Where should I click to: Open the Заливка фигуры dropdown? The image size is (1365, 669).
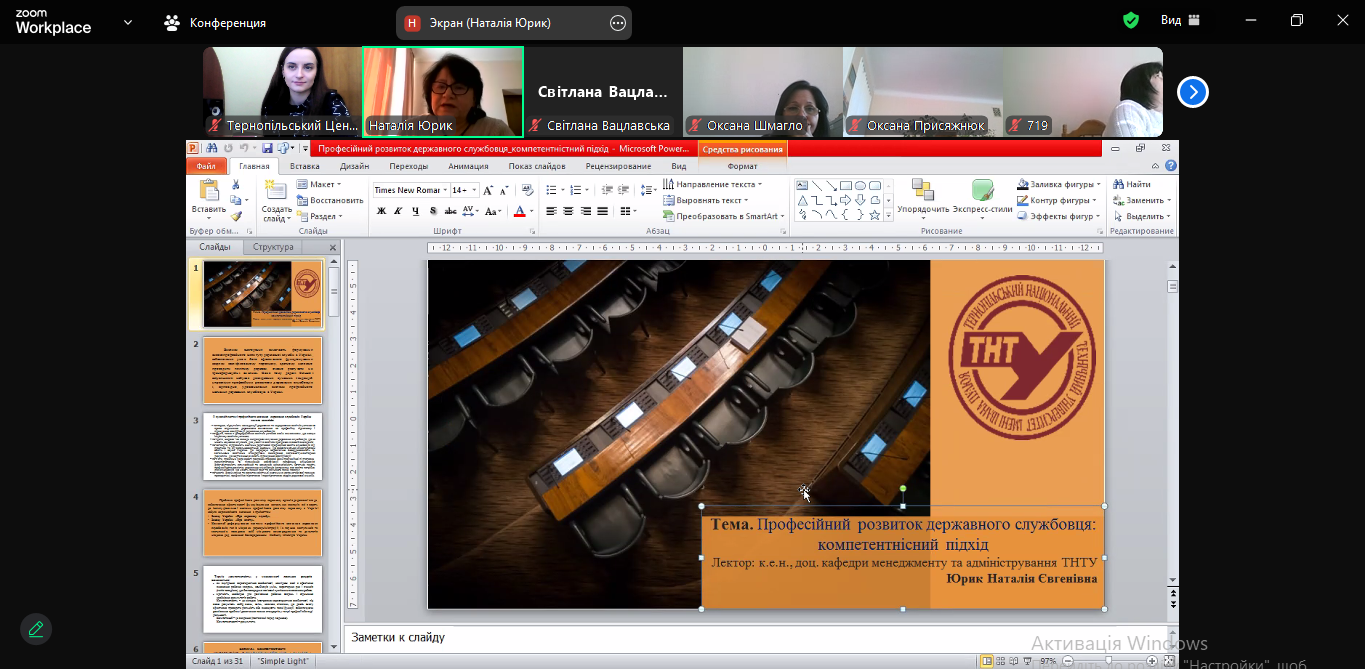tap(1055, 184)
